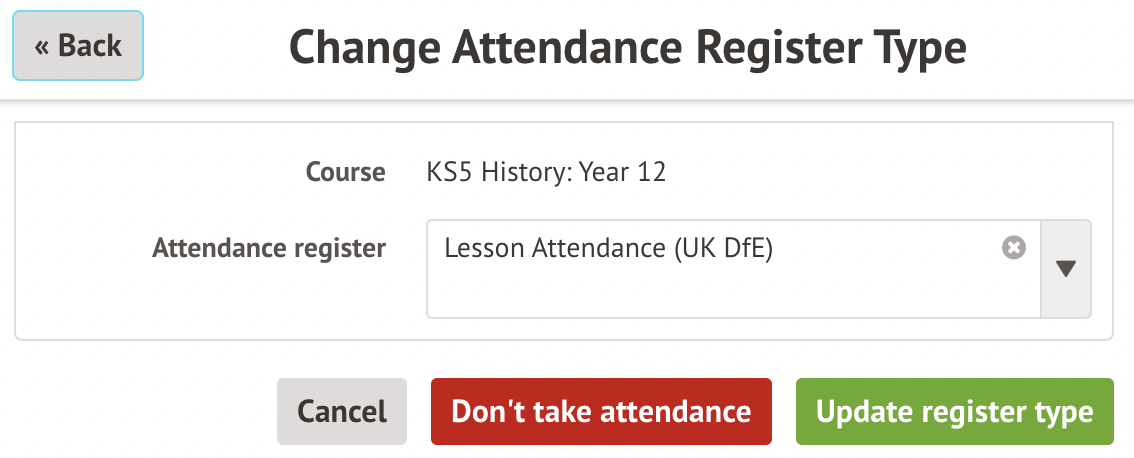The width and height of the screenshot is (1134, 458).
Task: Clear the selected Lesson Attendance register value
Action: tap(1014, 248)
